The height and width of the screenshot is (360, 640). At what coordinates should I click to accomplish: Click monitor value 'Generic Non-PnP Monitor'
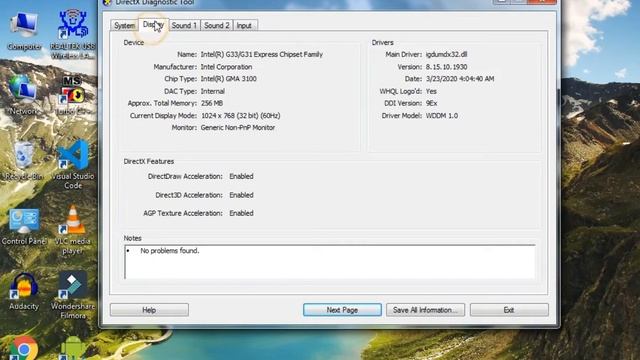click(238, 127)
